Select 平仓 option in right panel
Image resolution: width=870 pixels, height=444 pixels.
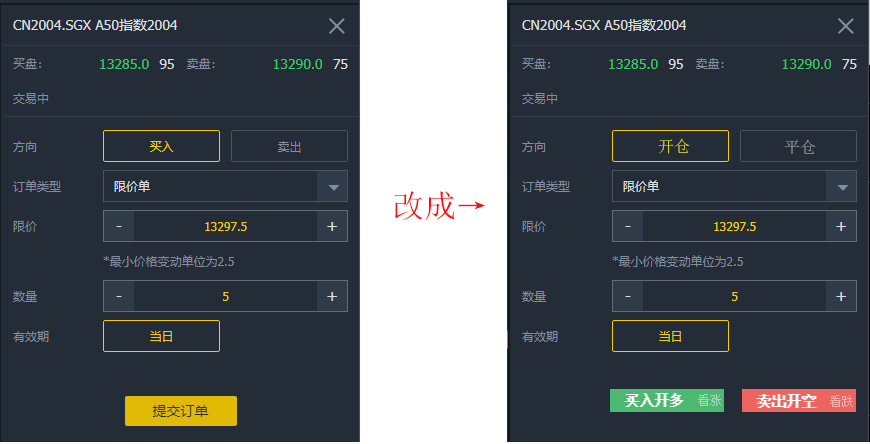point(798,147)
